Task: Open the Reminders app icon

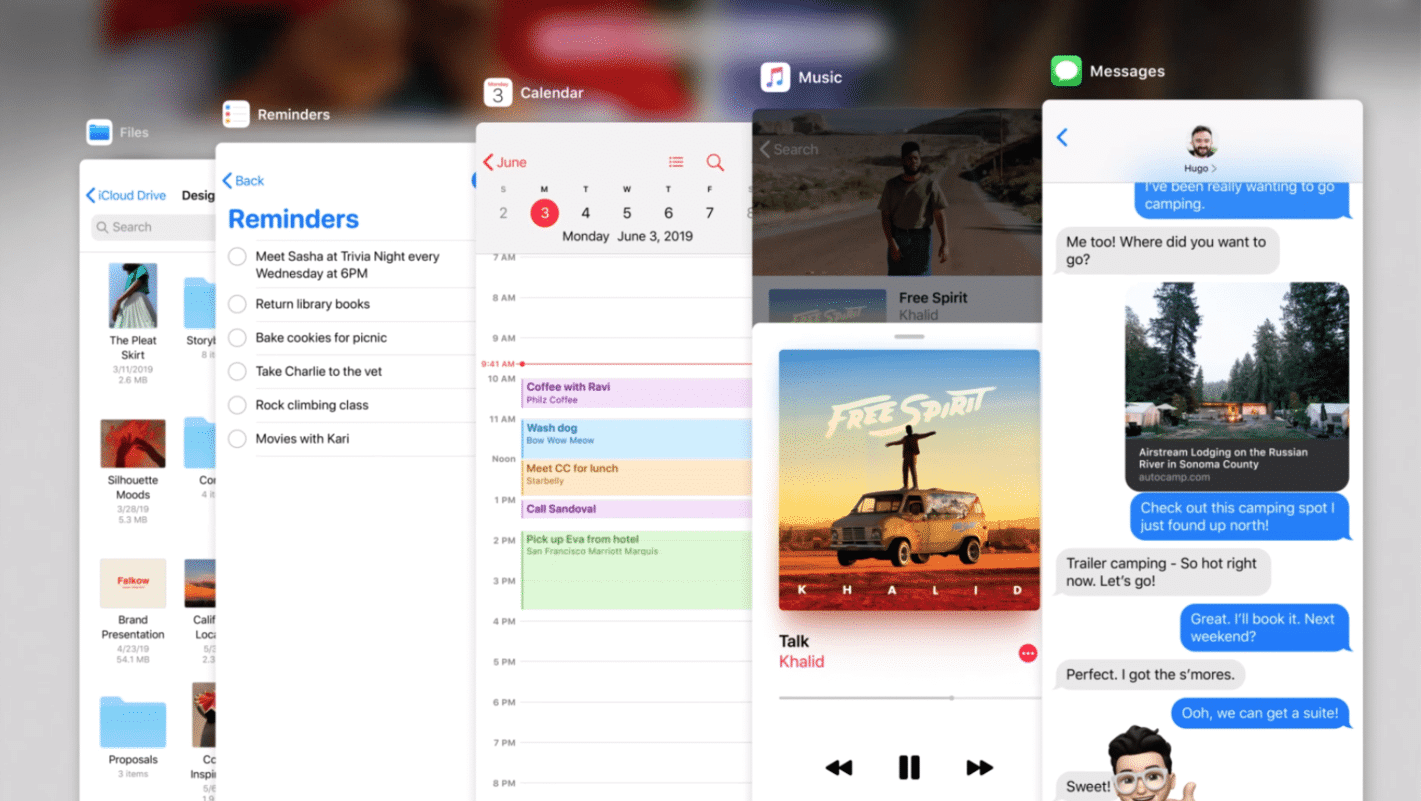Action: (x=236, y=114)
